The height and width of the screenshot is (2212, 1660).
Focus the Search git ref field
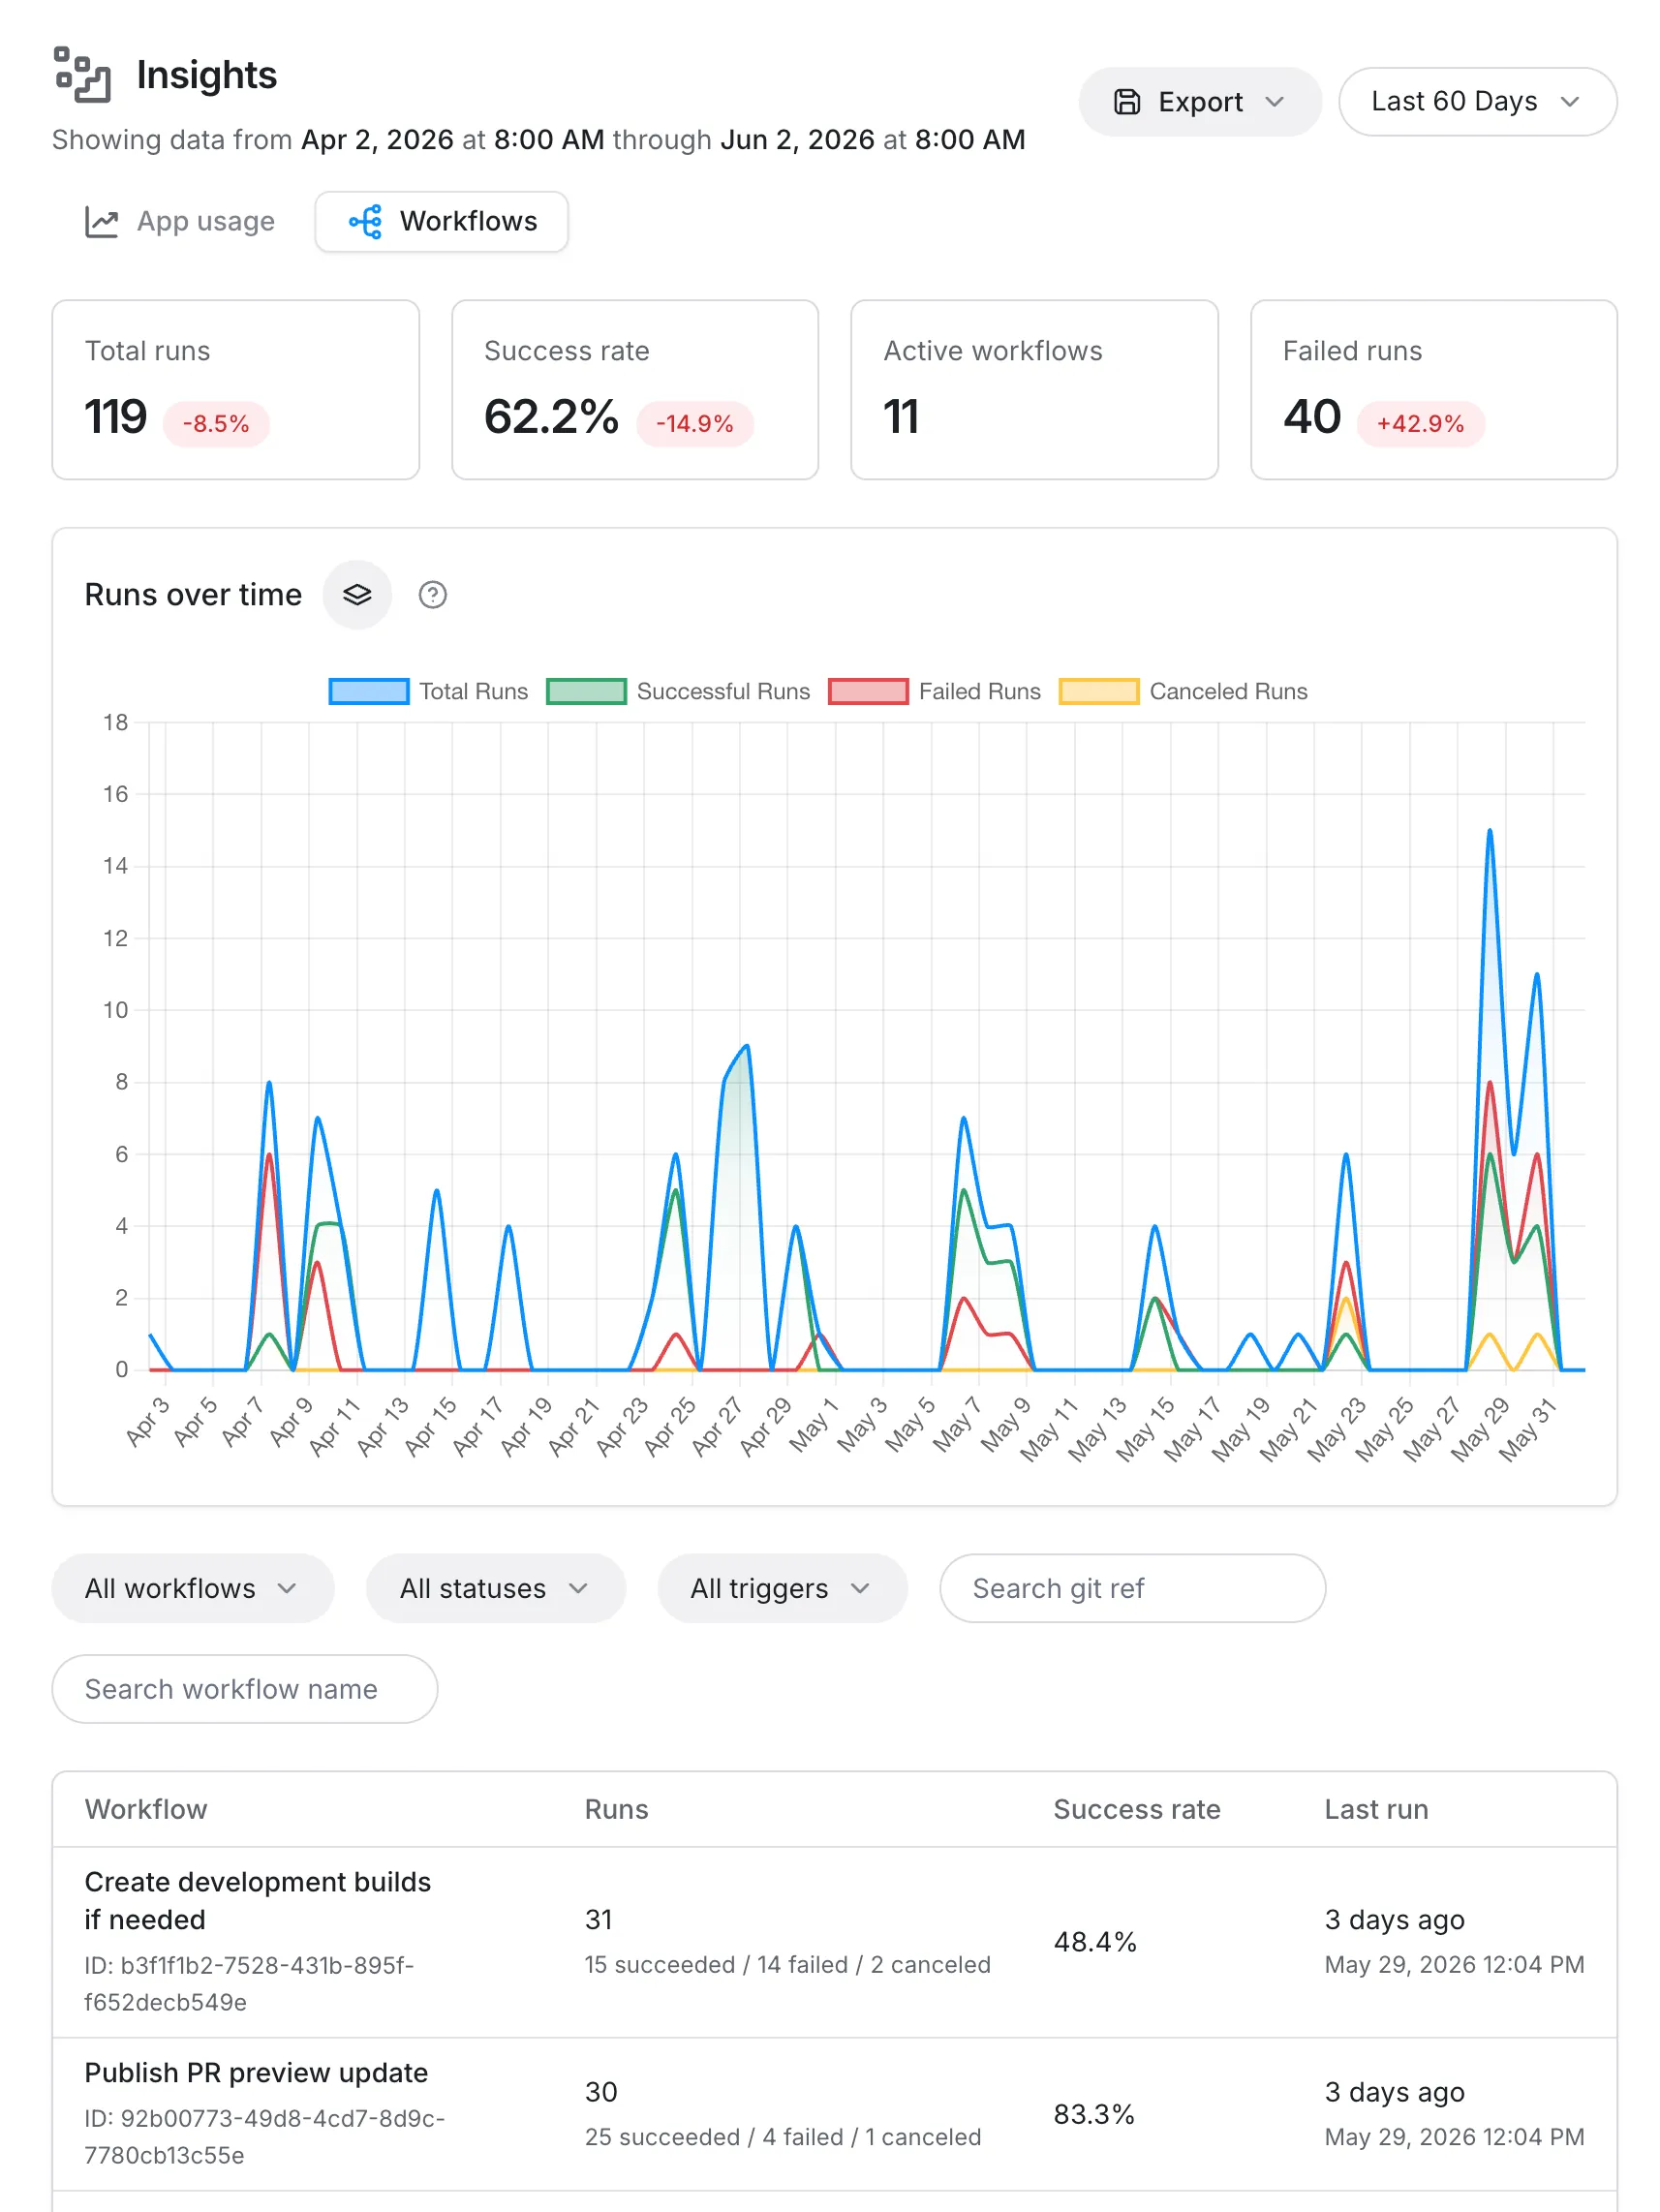(x=1132, y=1588)
